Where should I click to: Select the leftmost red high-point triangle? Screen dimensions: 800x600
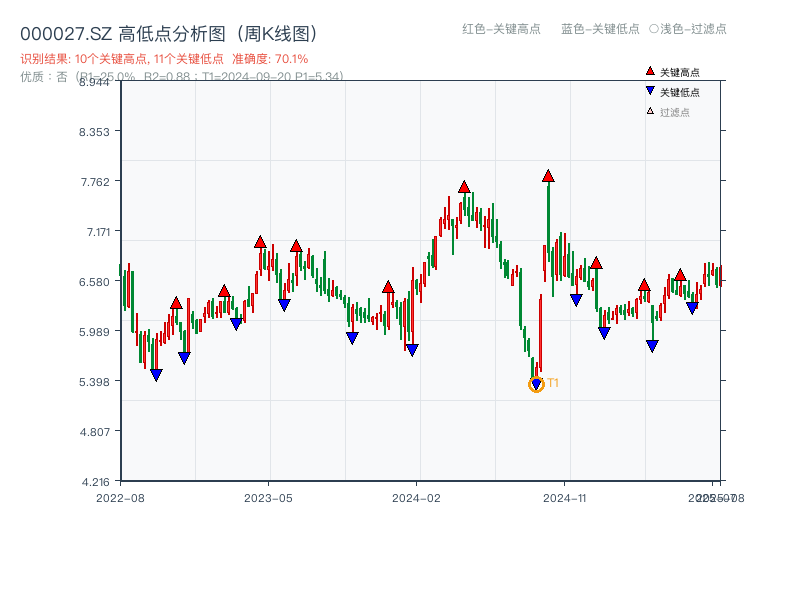click(x=176, y=303)
